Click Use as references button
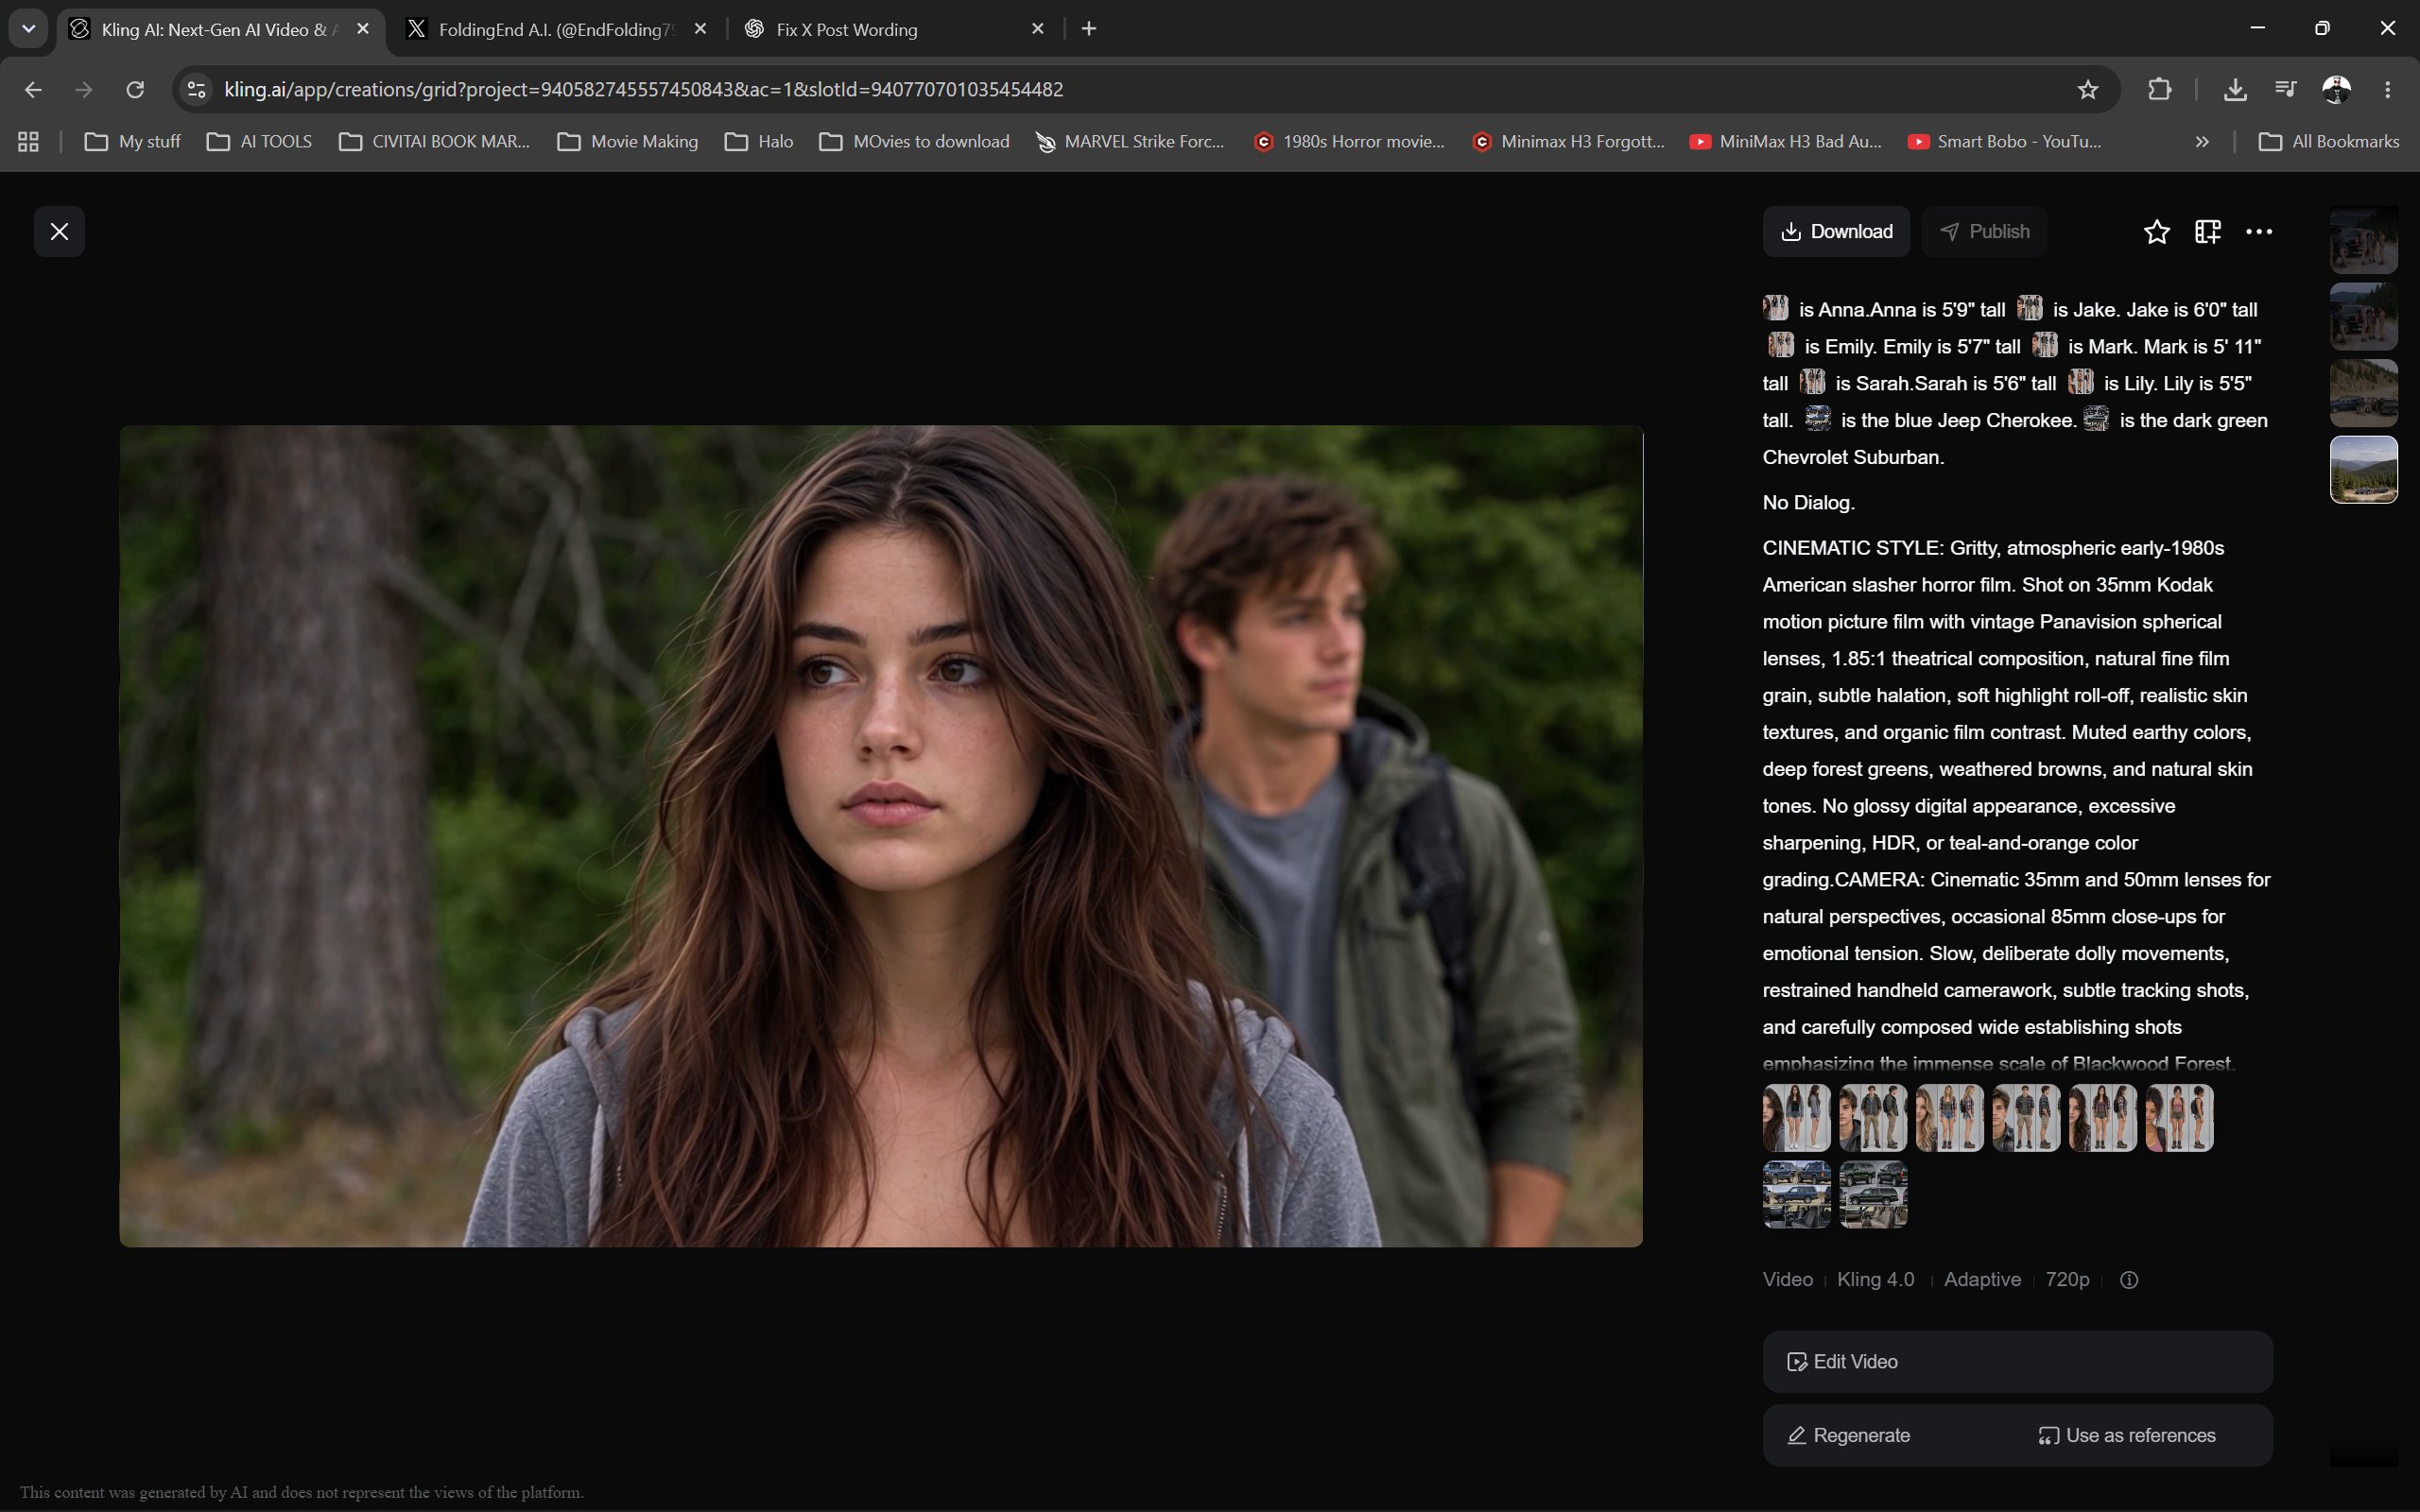The width and height of the screenshot is (2420, 1512). coord(2127,1436)
